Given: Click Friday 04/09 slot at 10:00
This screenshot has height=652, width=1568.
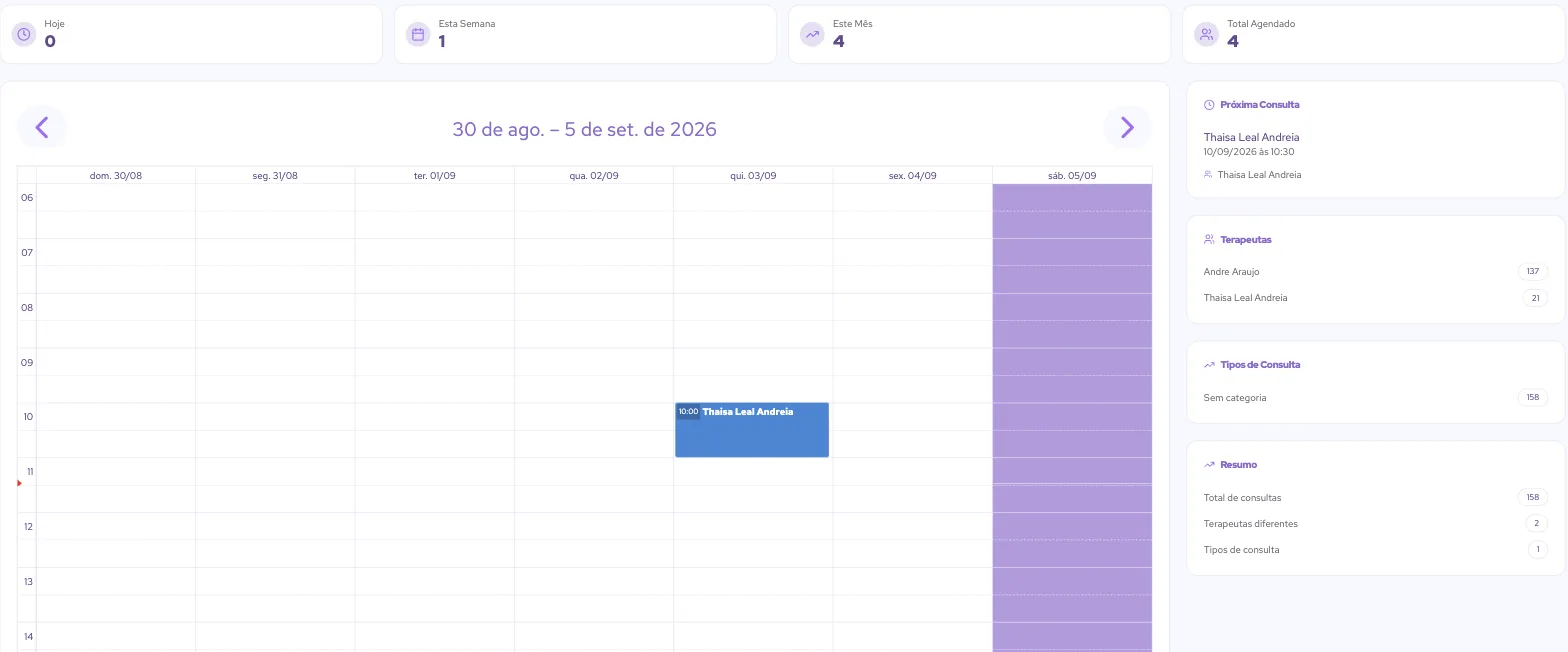Looking at the screenshot, I should [913, 416].
